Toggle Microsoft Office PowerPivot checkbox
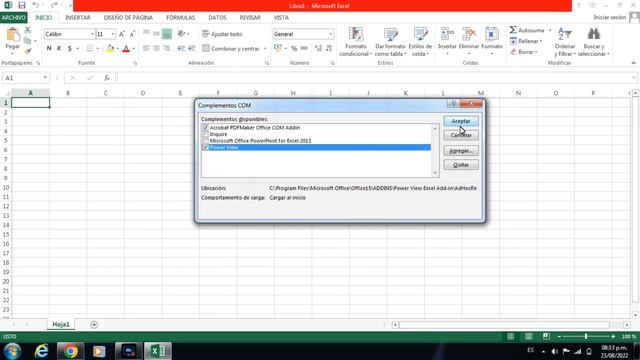 [205, 141]
